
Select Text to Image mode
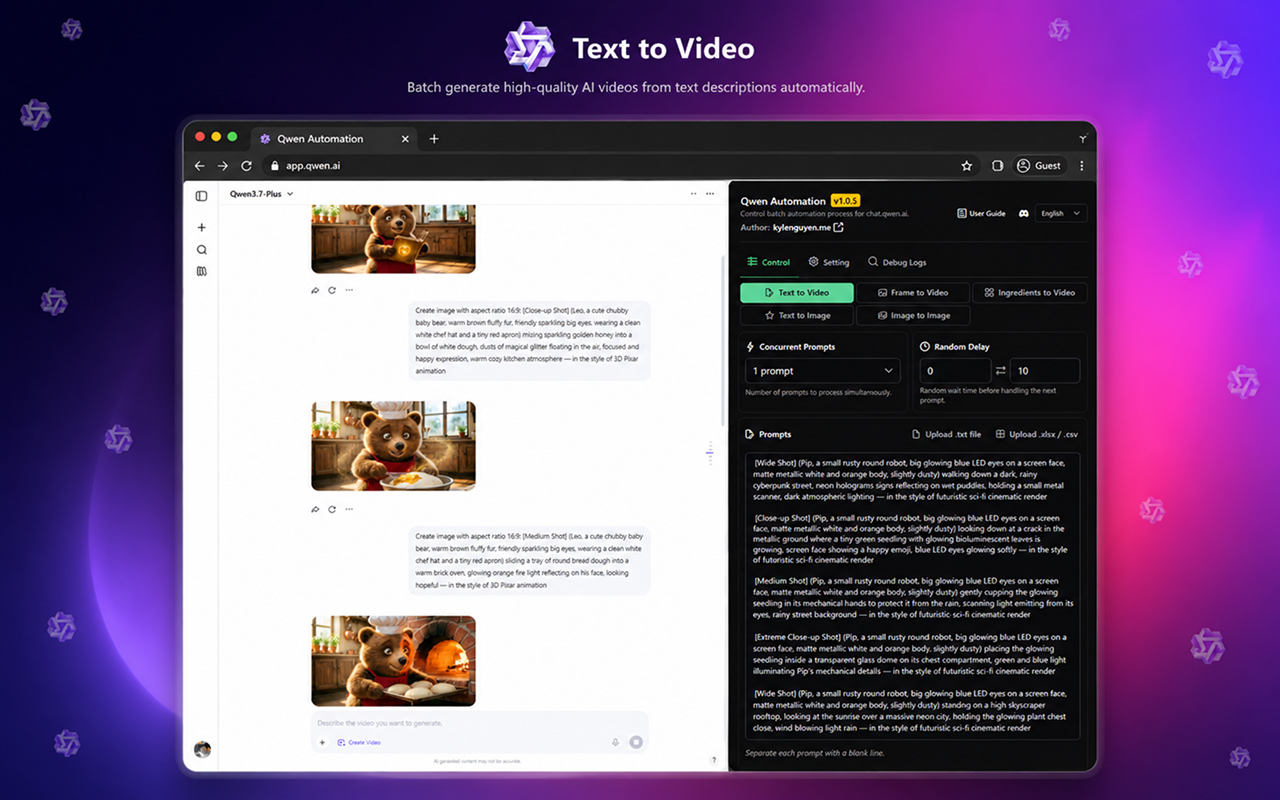797,315
